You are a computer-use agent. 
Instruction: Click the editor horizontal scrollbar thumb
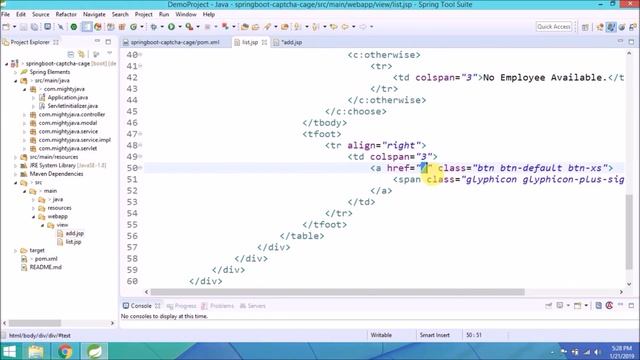tap(338, 292)
